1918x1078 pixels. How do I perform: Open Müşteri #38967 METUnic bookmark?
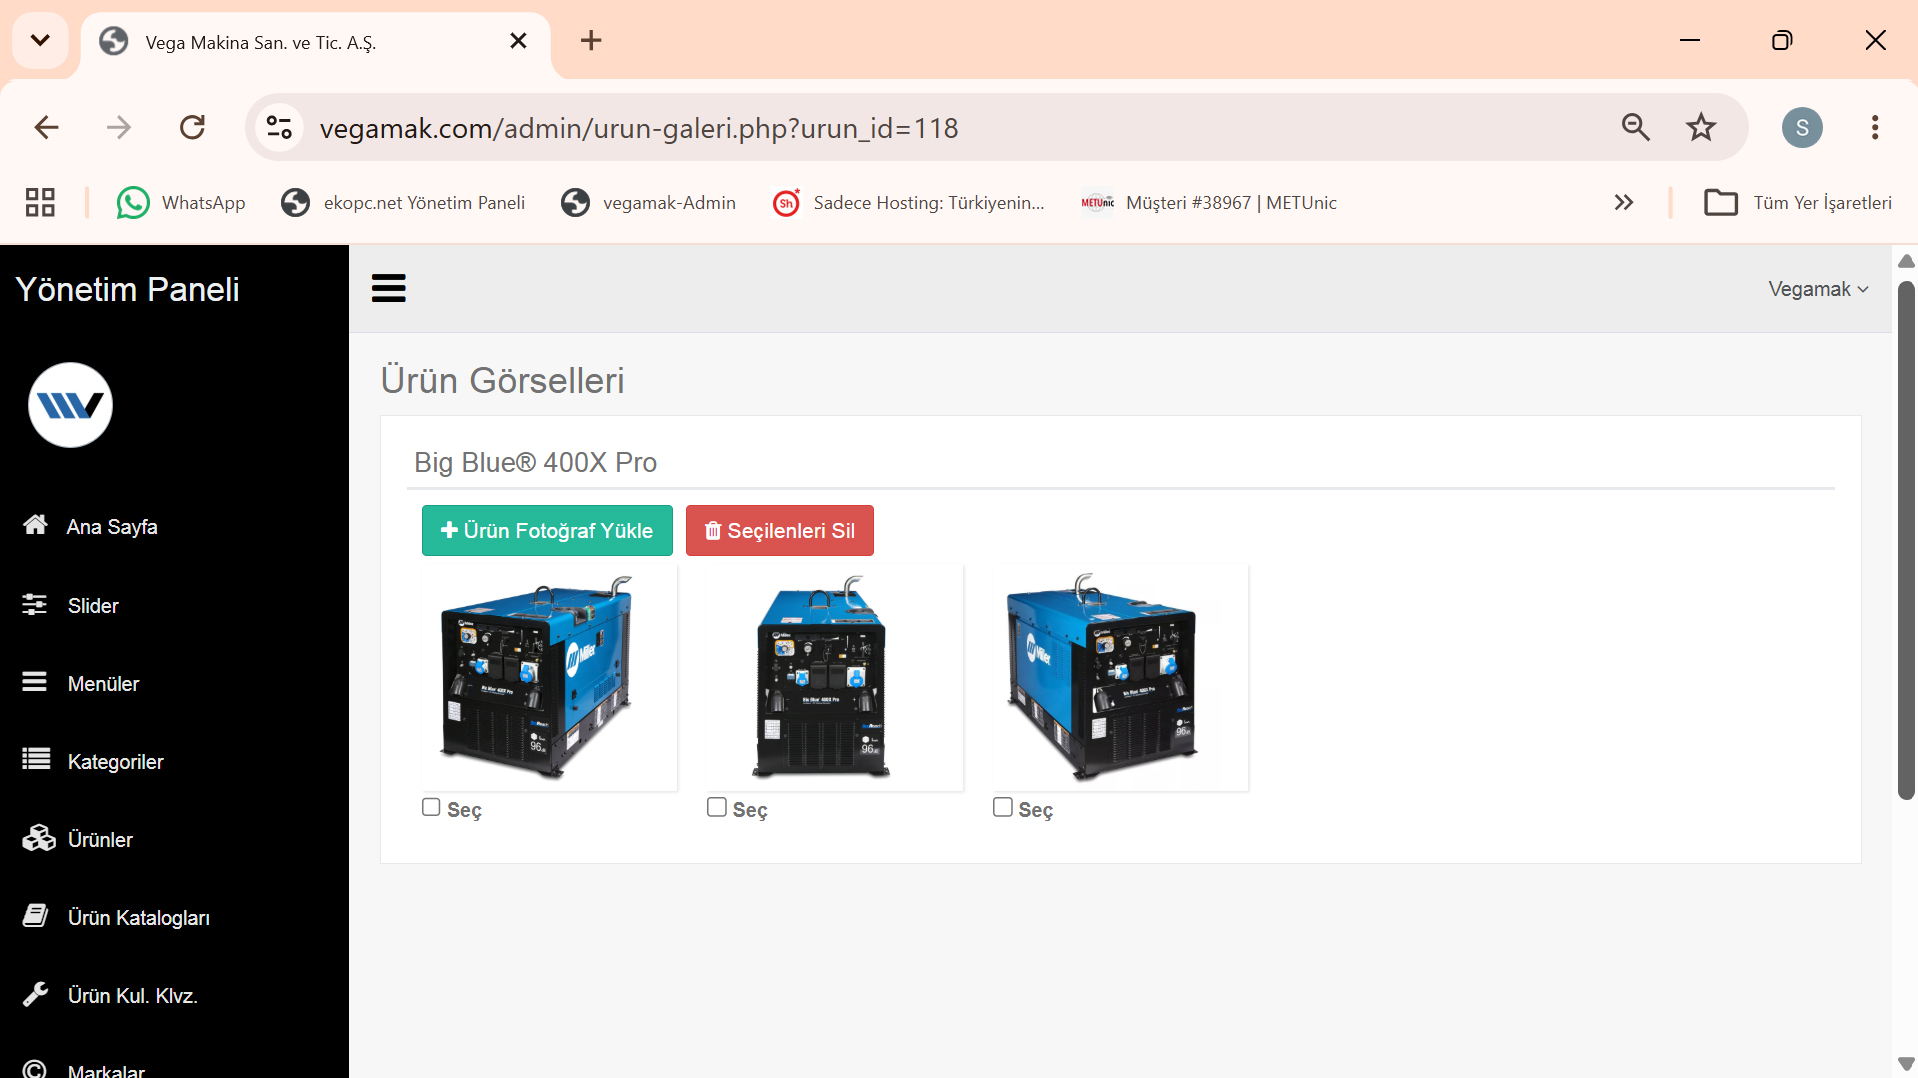pyautogui.click(x=1208, y=203)
